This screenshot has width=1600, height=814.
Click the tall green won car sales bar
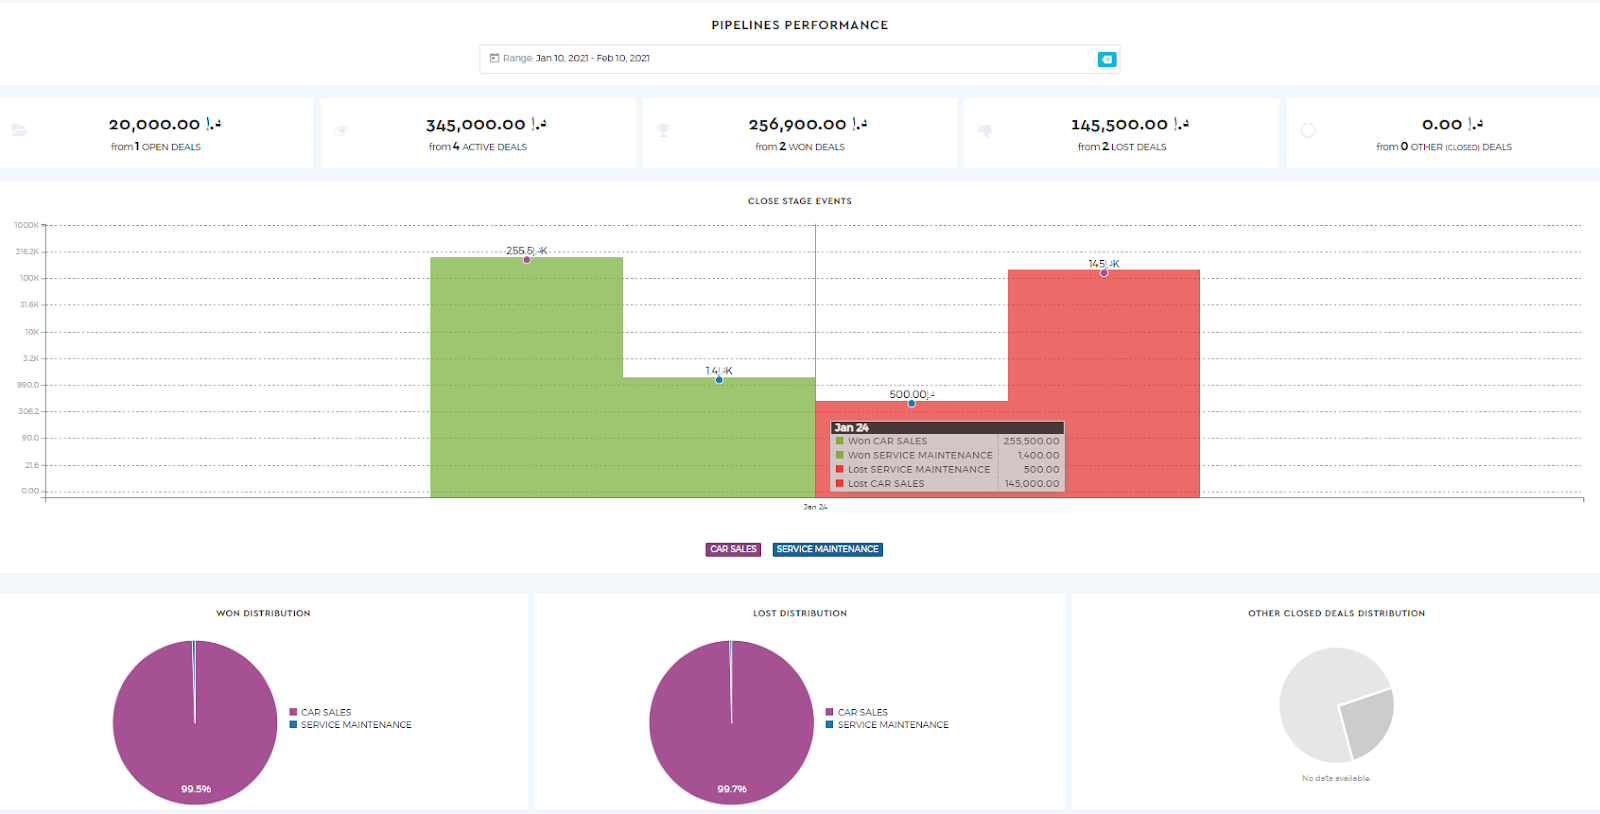pyautogui.click(x=527, y=377)
